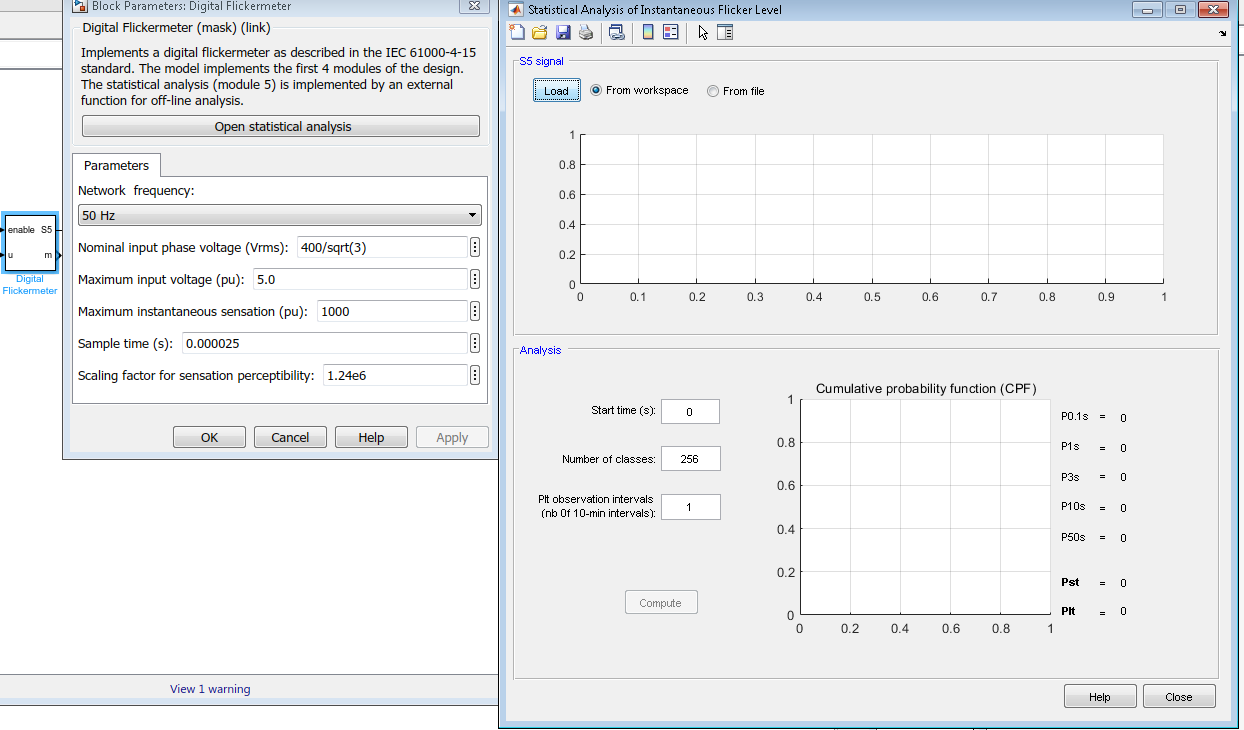
Task: Insert a colorbar from the toolbar
Action: click(x=648, y=32)
